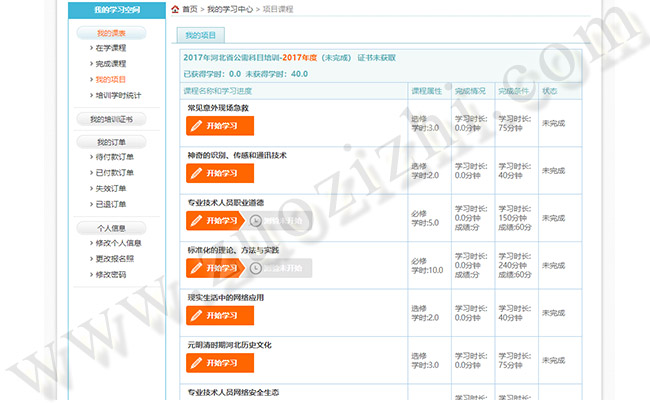Switch to the 我的项目 tab
The image size is (650, 403).
tap(200, 35)
